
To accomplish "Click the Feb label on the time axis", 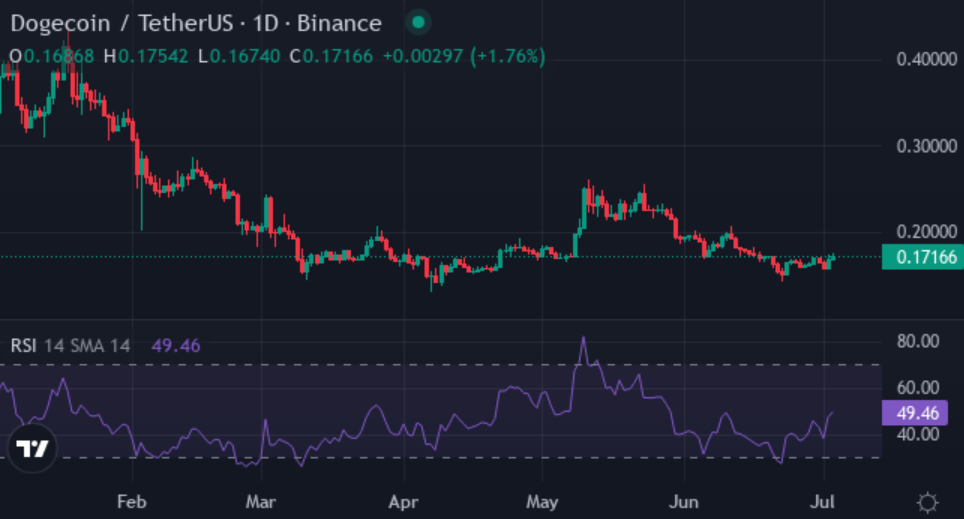I will pyautogui.click(x=132, y=500).
